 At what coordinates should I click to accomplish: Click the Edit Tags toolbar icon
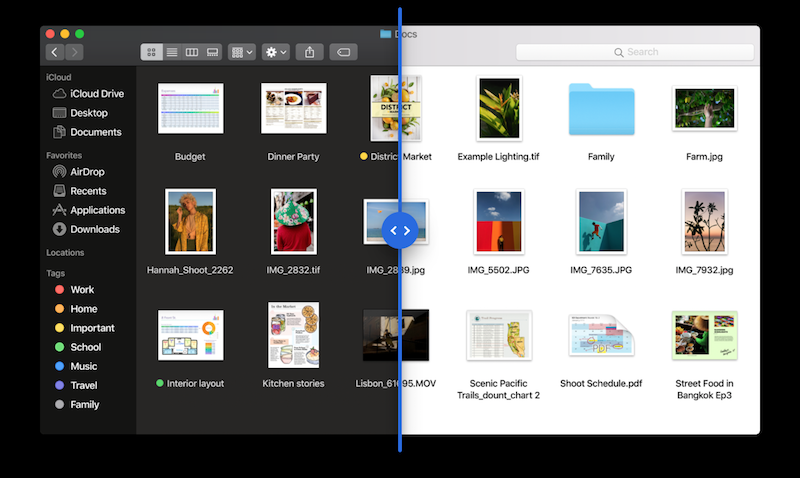click(x=342, y=51)
